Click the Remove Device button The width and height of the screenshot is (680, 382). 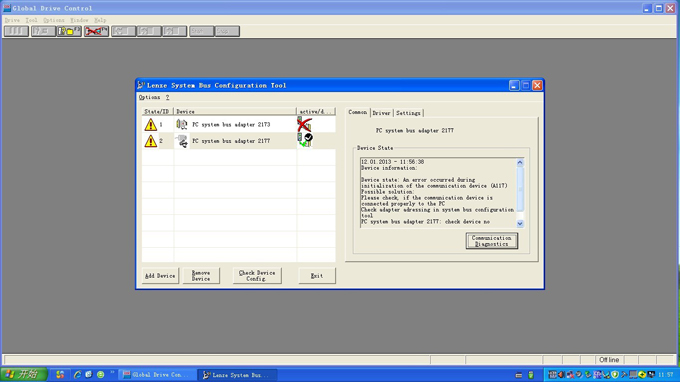pyautogui.click(x=201, y=276)
